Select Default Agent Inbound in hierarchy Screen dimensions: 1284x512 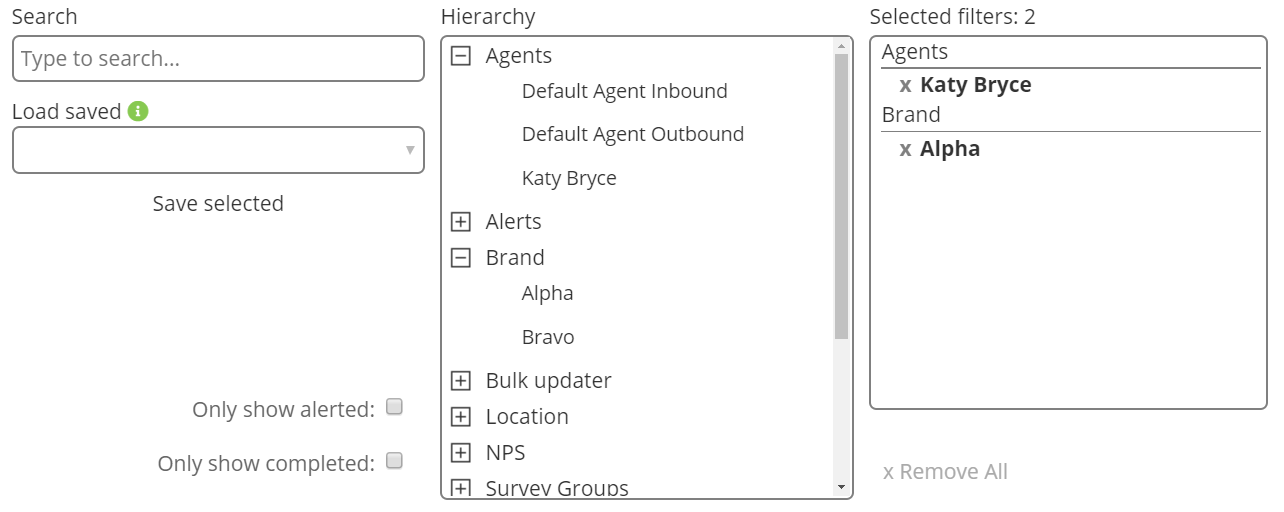tap(624, 91)
